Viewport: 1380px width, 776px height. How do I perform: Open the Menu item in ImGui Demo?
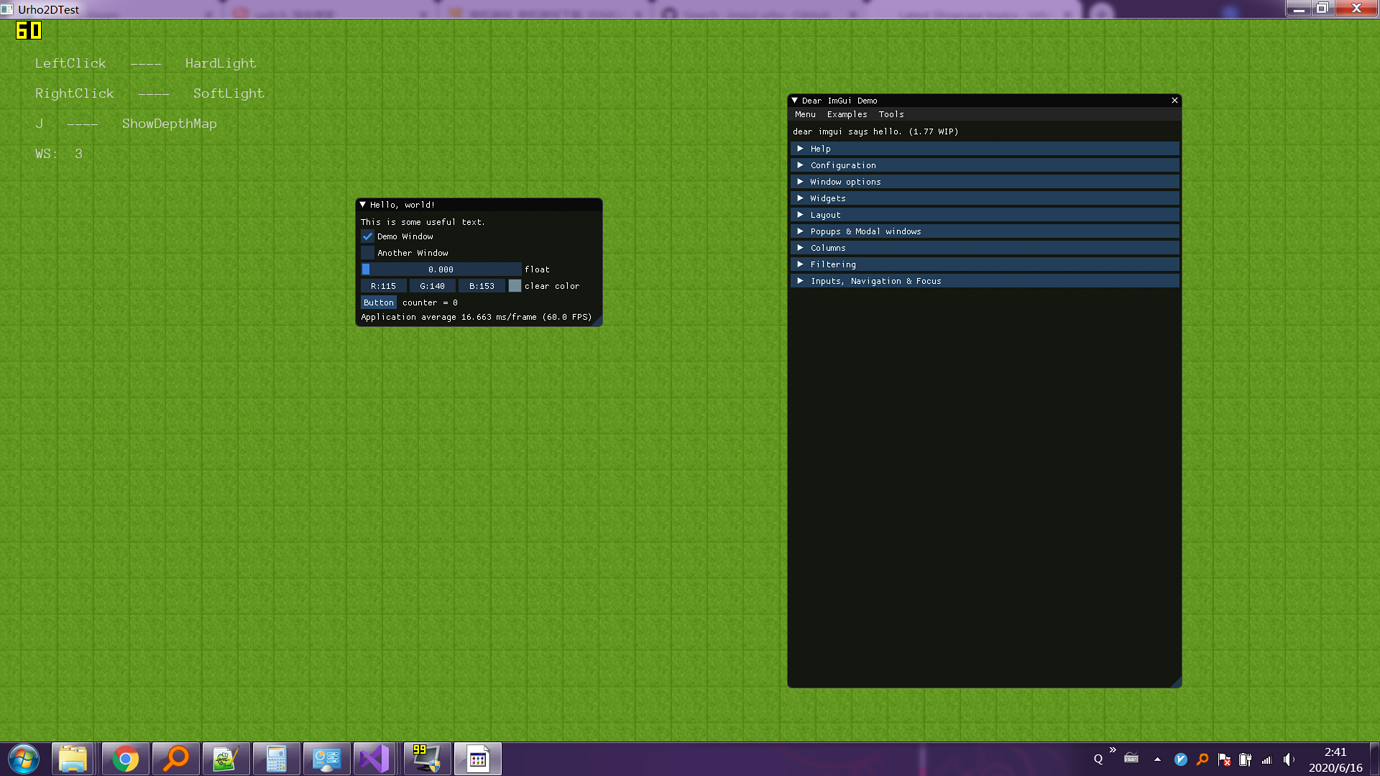(x=805, y=114)
